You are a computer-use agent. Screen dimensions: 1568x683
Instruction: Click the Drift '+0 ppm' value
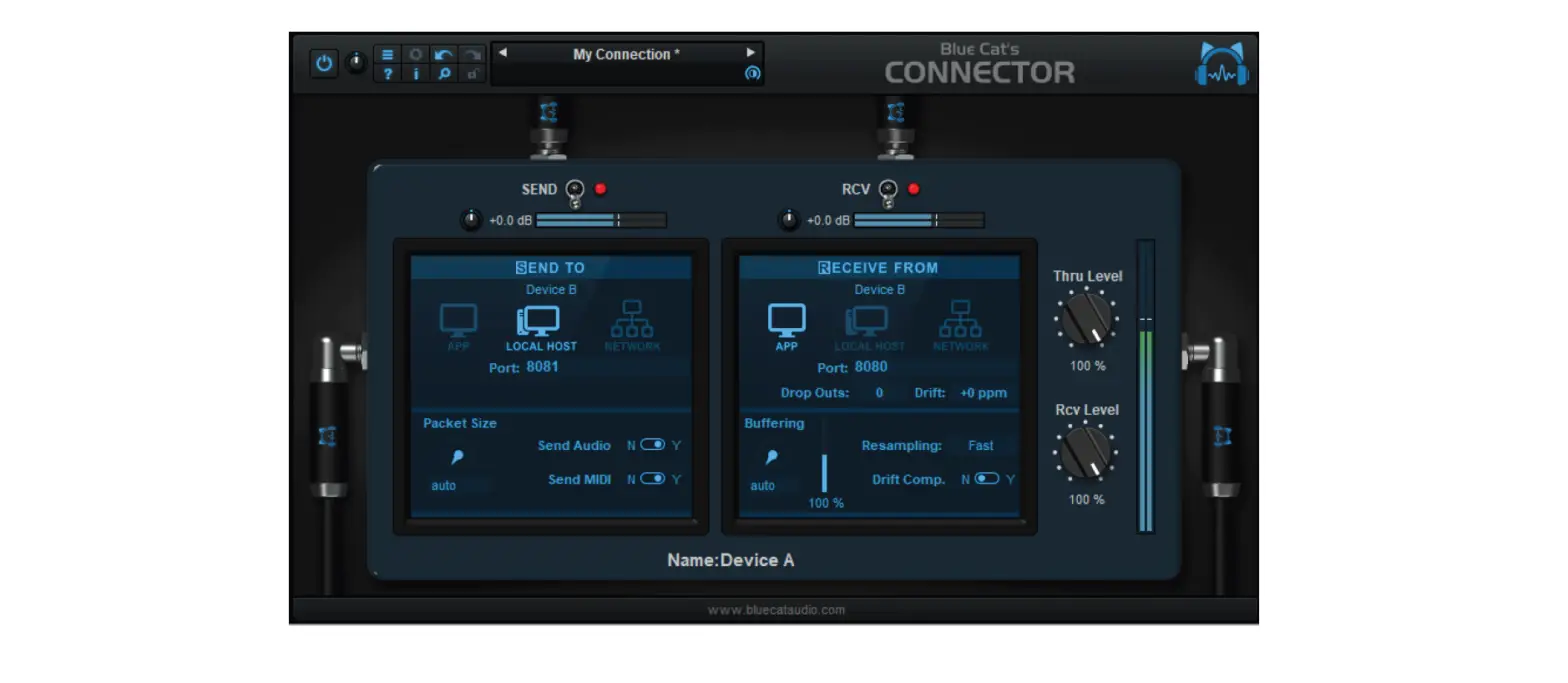pyautogui.click(x=984, y=393)
